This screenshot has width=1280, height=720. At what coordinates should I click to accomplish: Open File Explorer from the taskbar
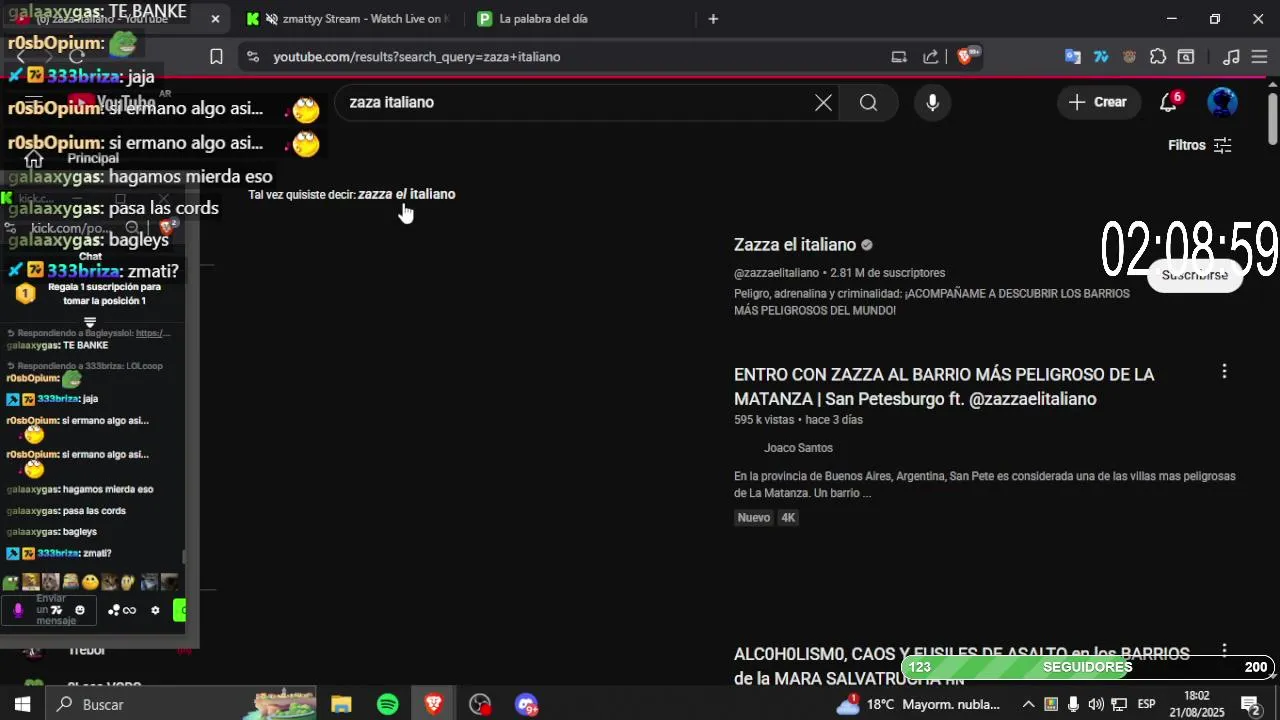[341, 705]
